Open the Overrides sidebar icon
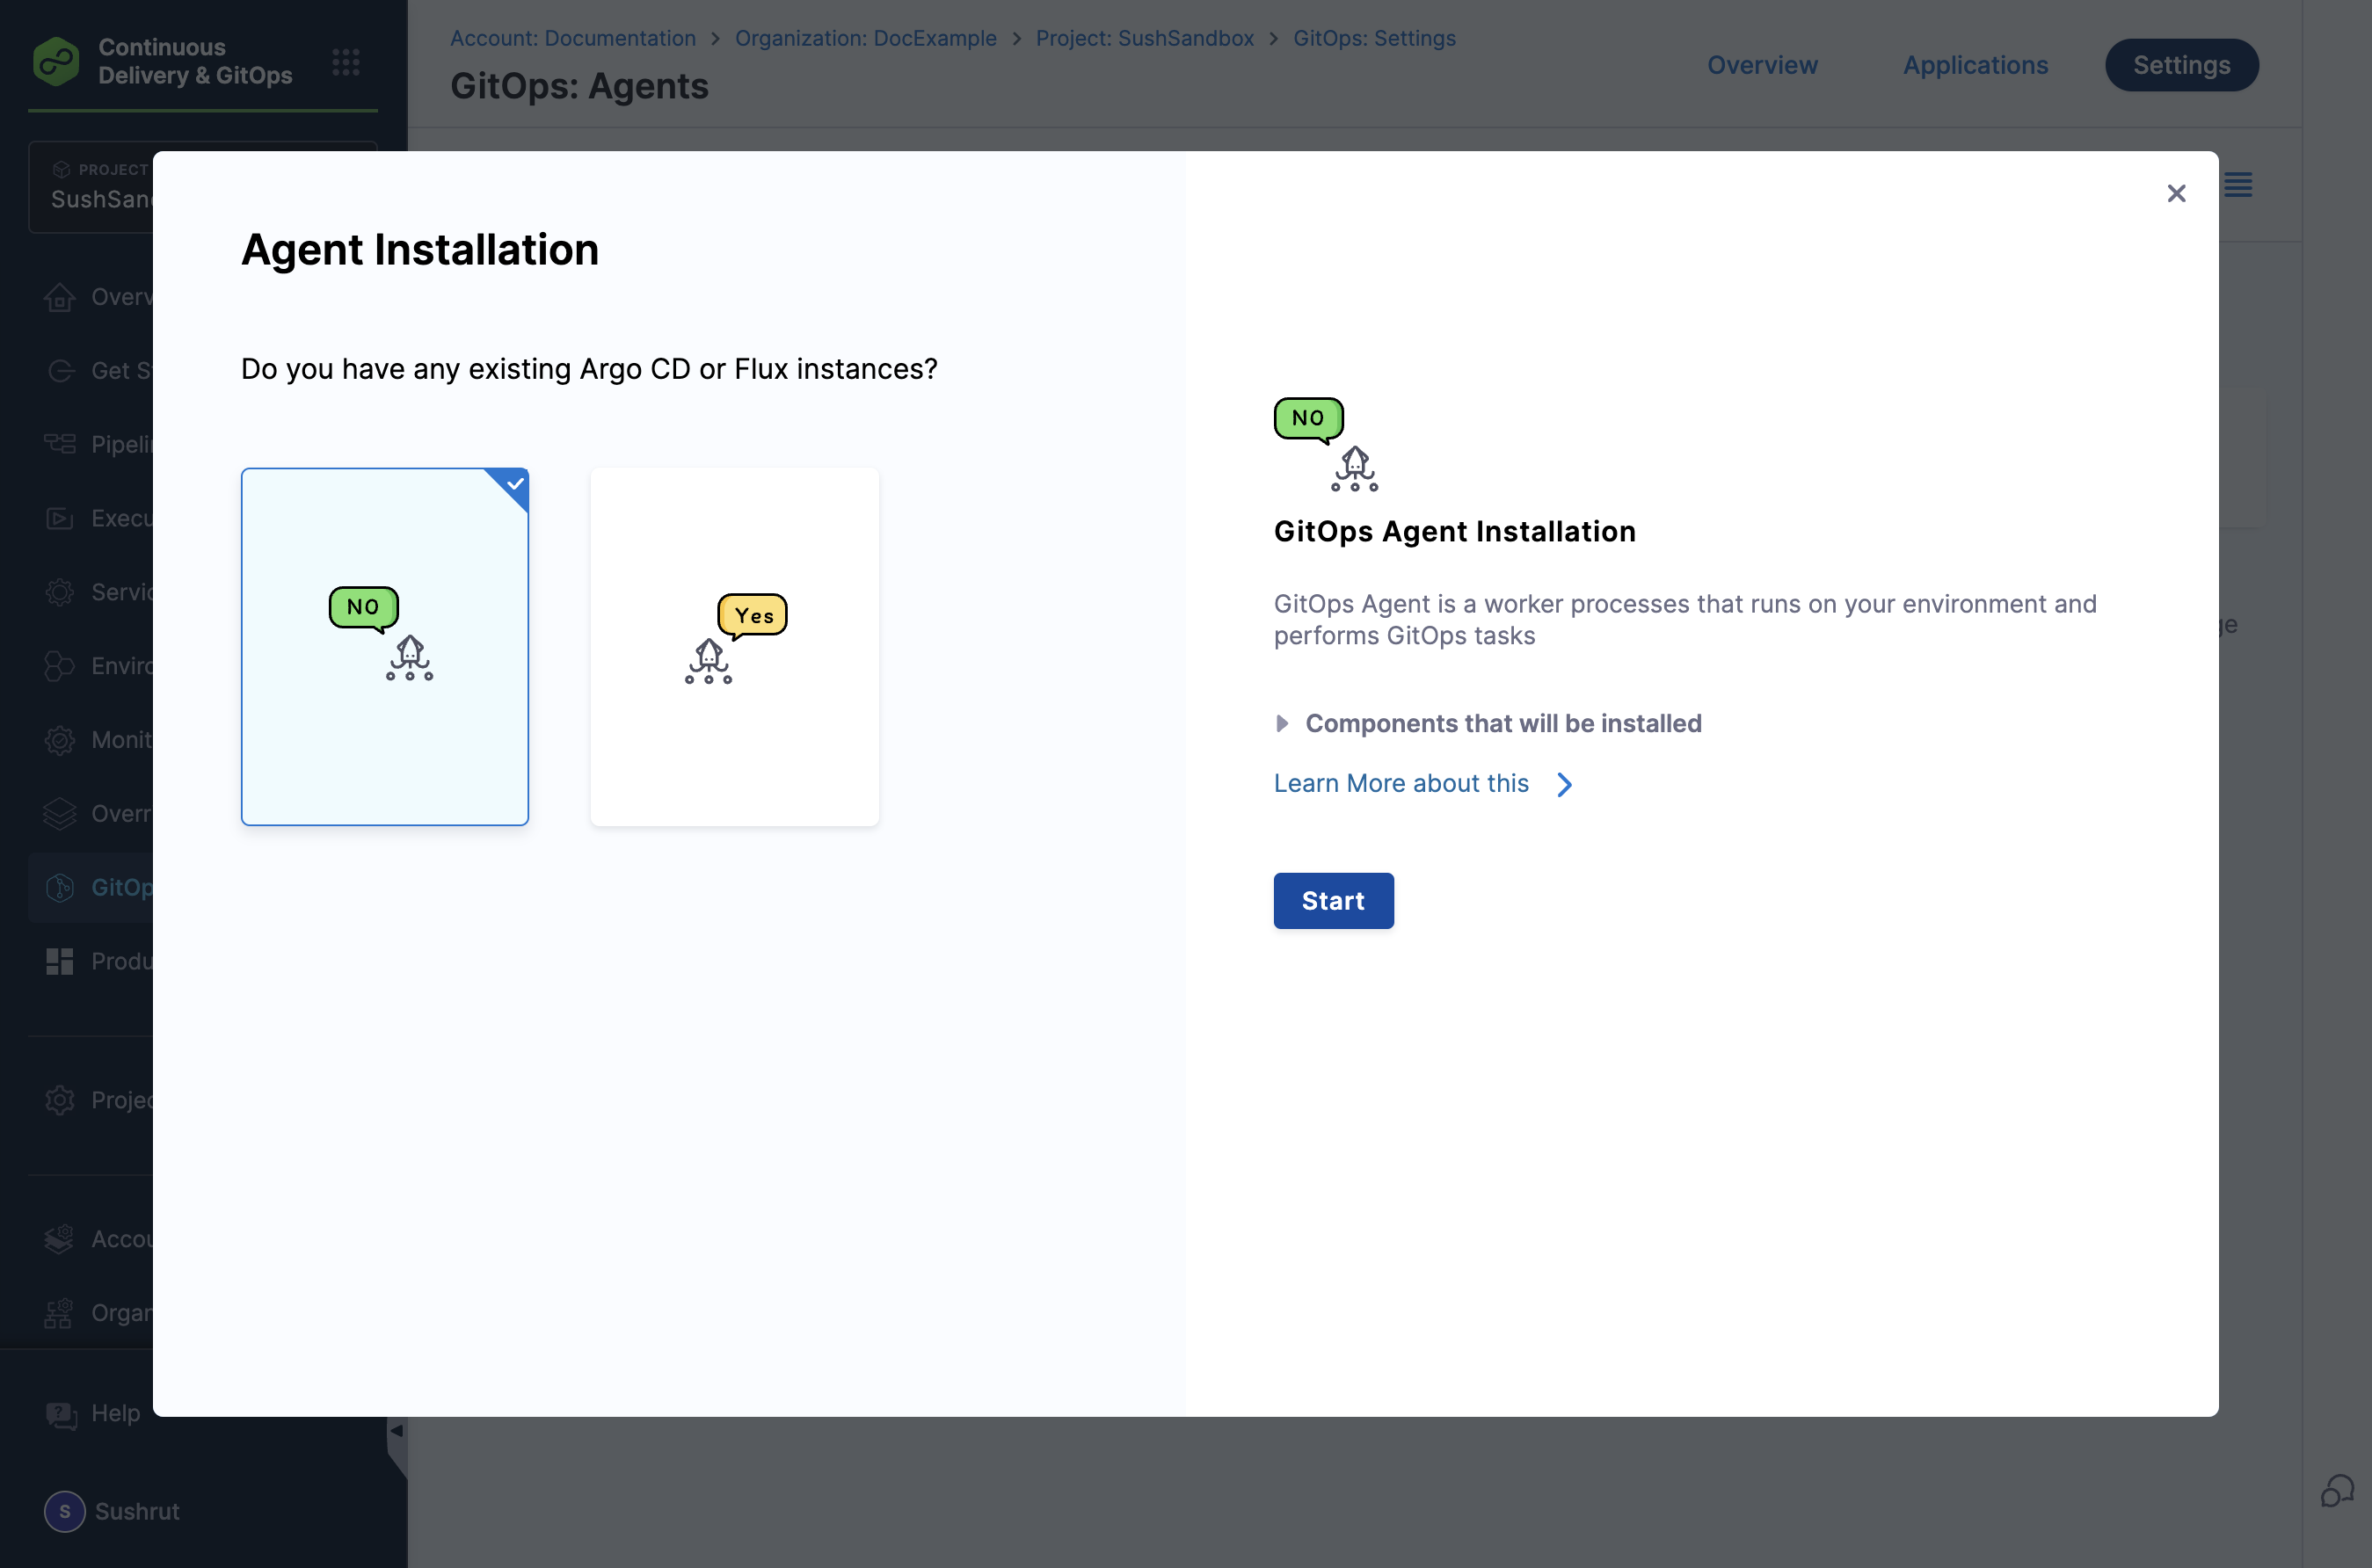Viewport: 2372px width, 1568px height. [x=60, y=814]
